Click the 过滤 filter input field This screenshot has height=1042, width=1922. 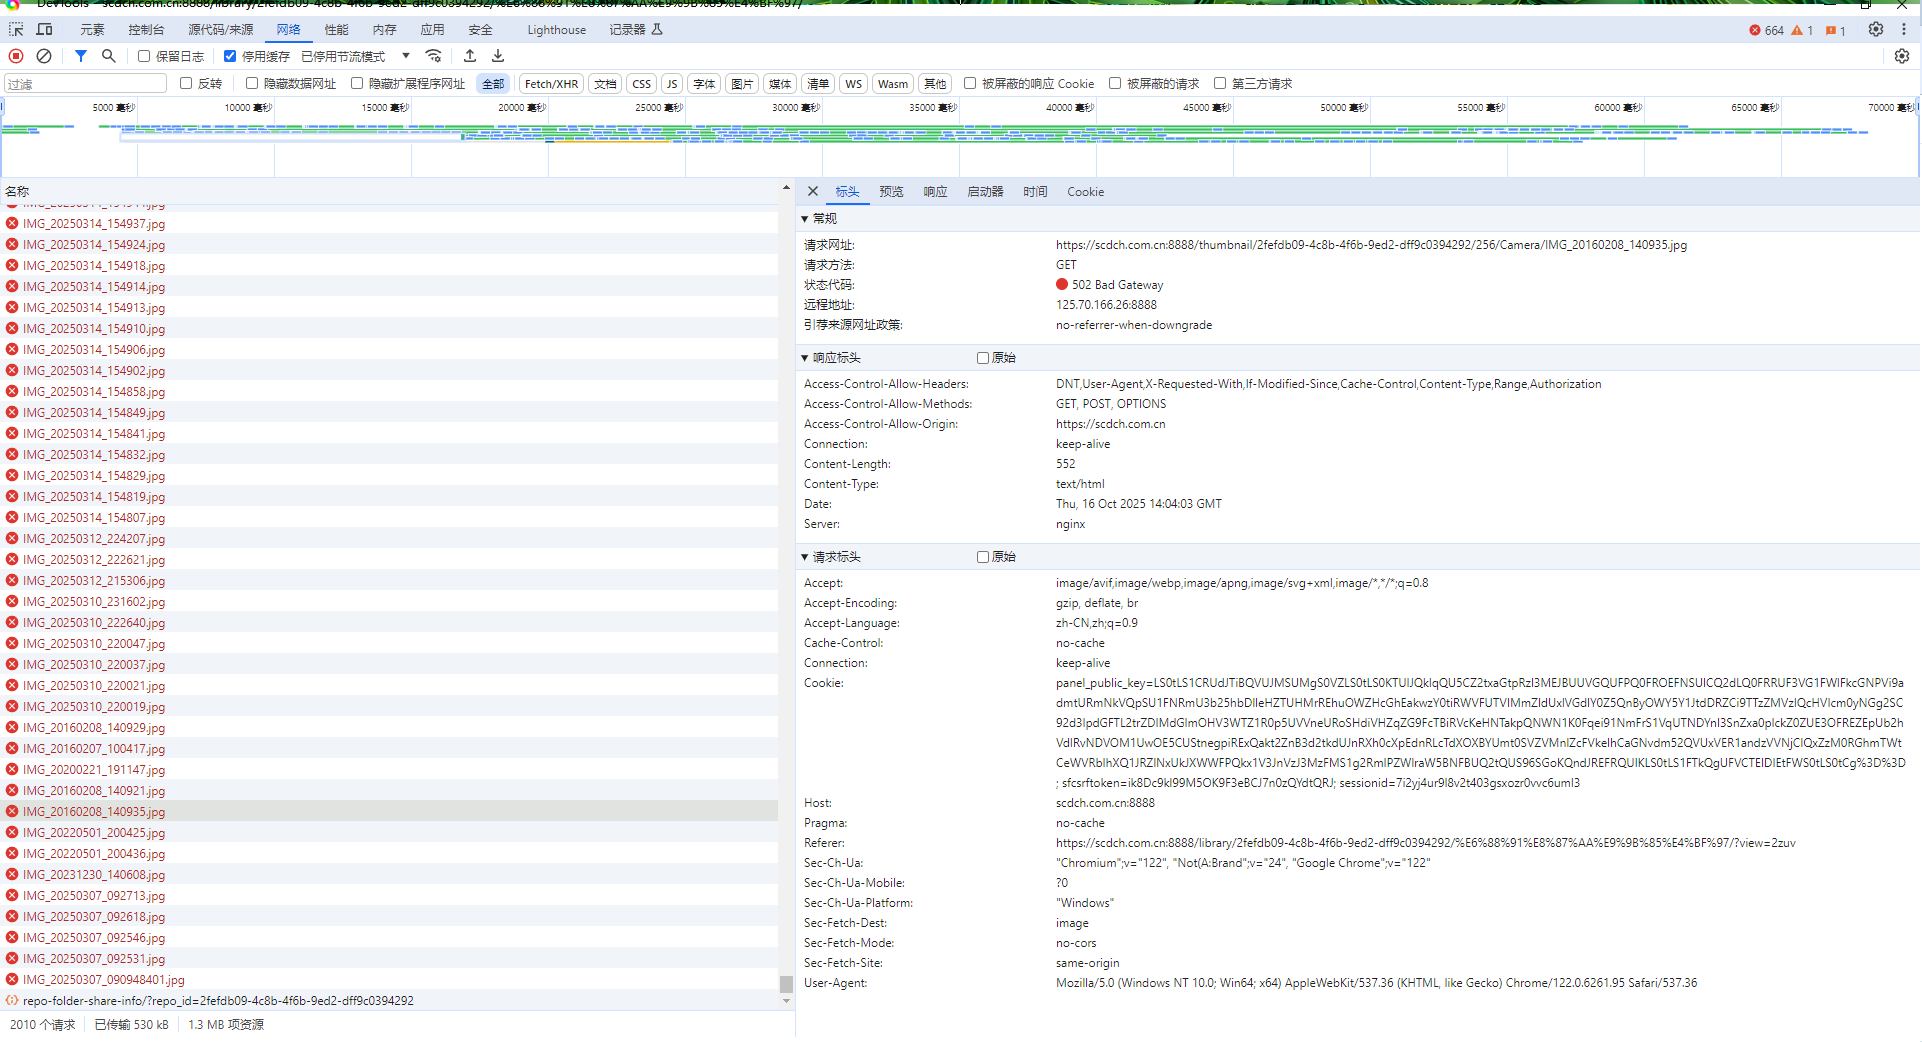[x=85, y=84]
